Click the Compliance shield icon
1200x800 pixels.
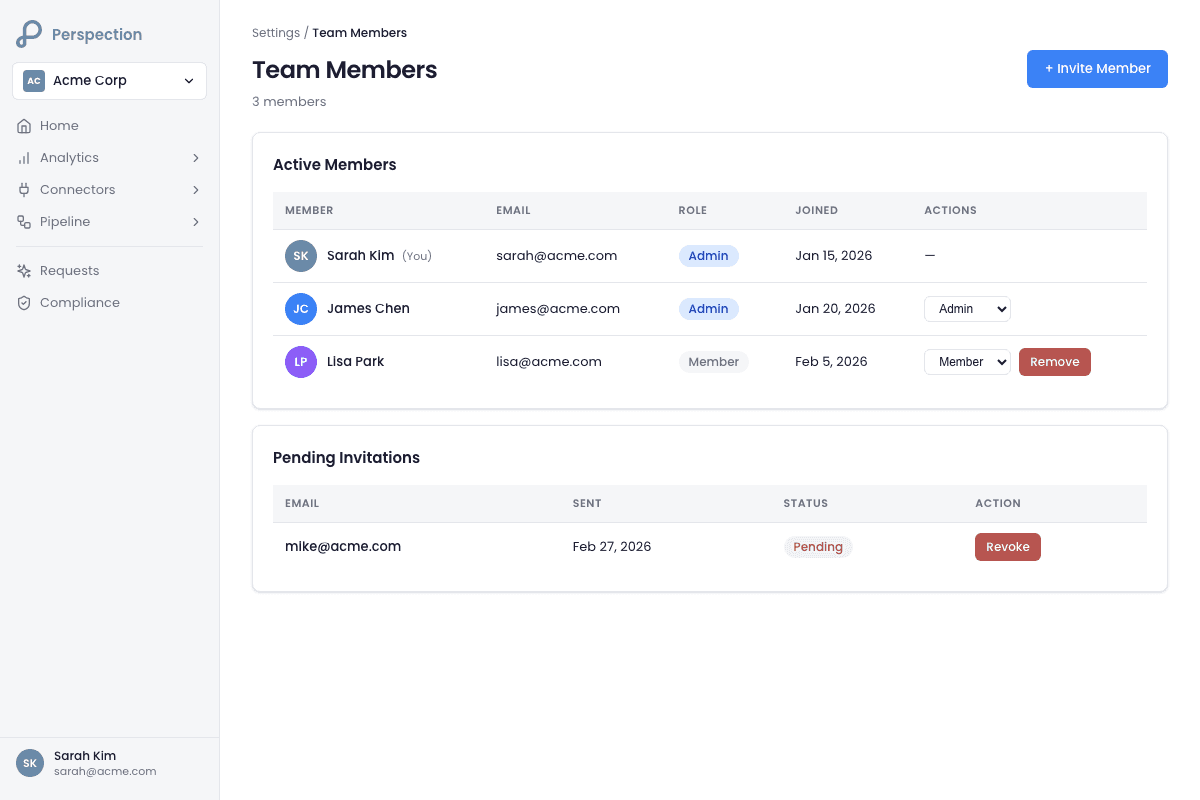(x=24, y=303)
